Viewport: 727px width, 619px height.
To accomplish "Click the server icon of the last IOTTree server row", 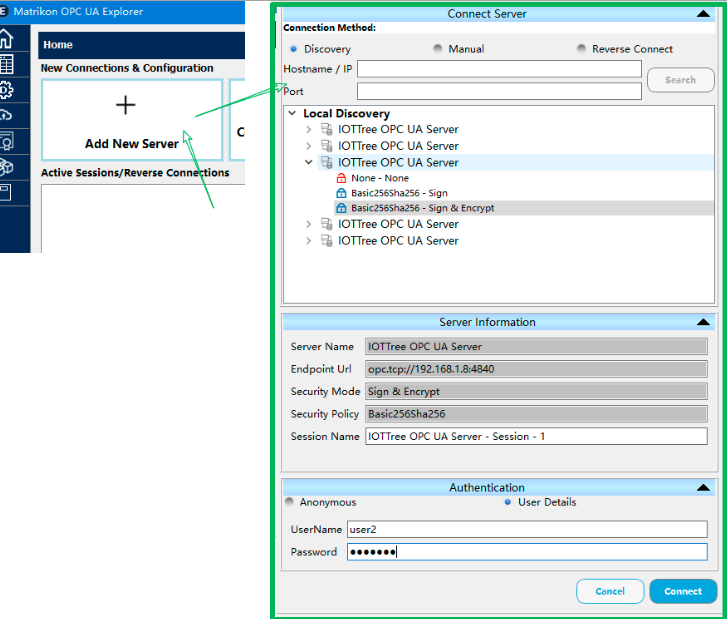I will pos(326,241).
